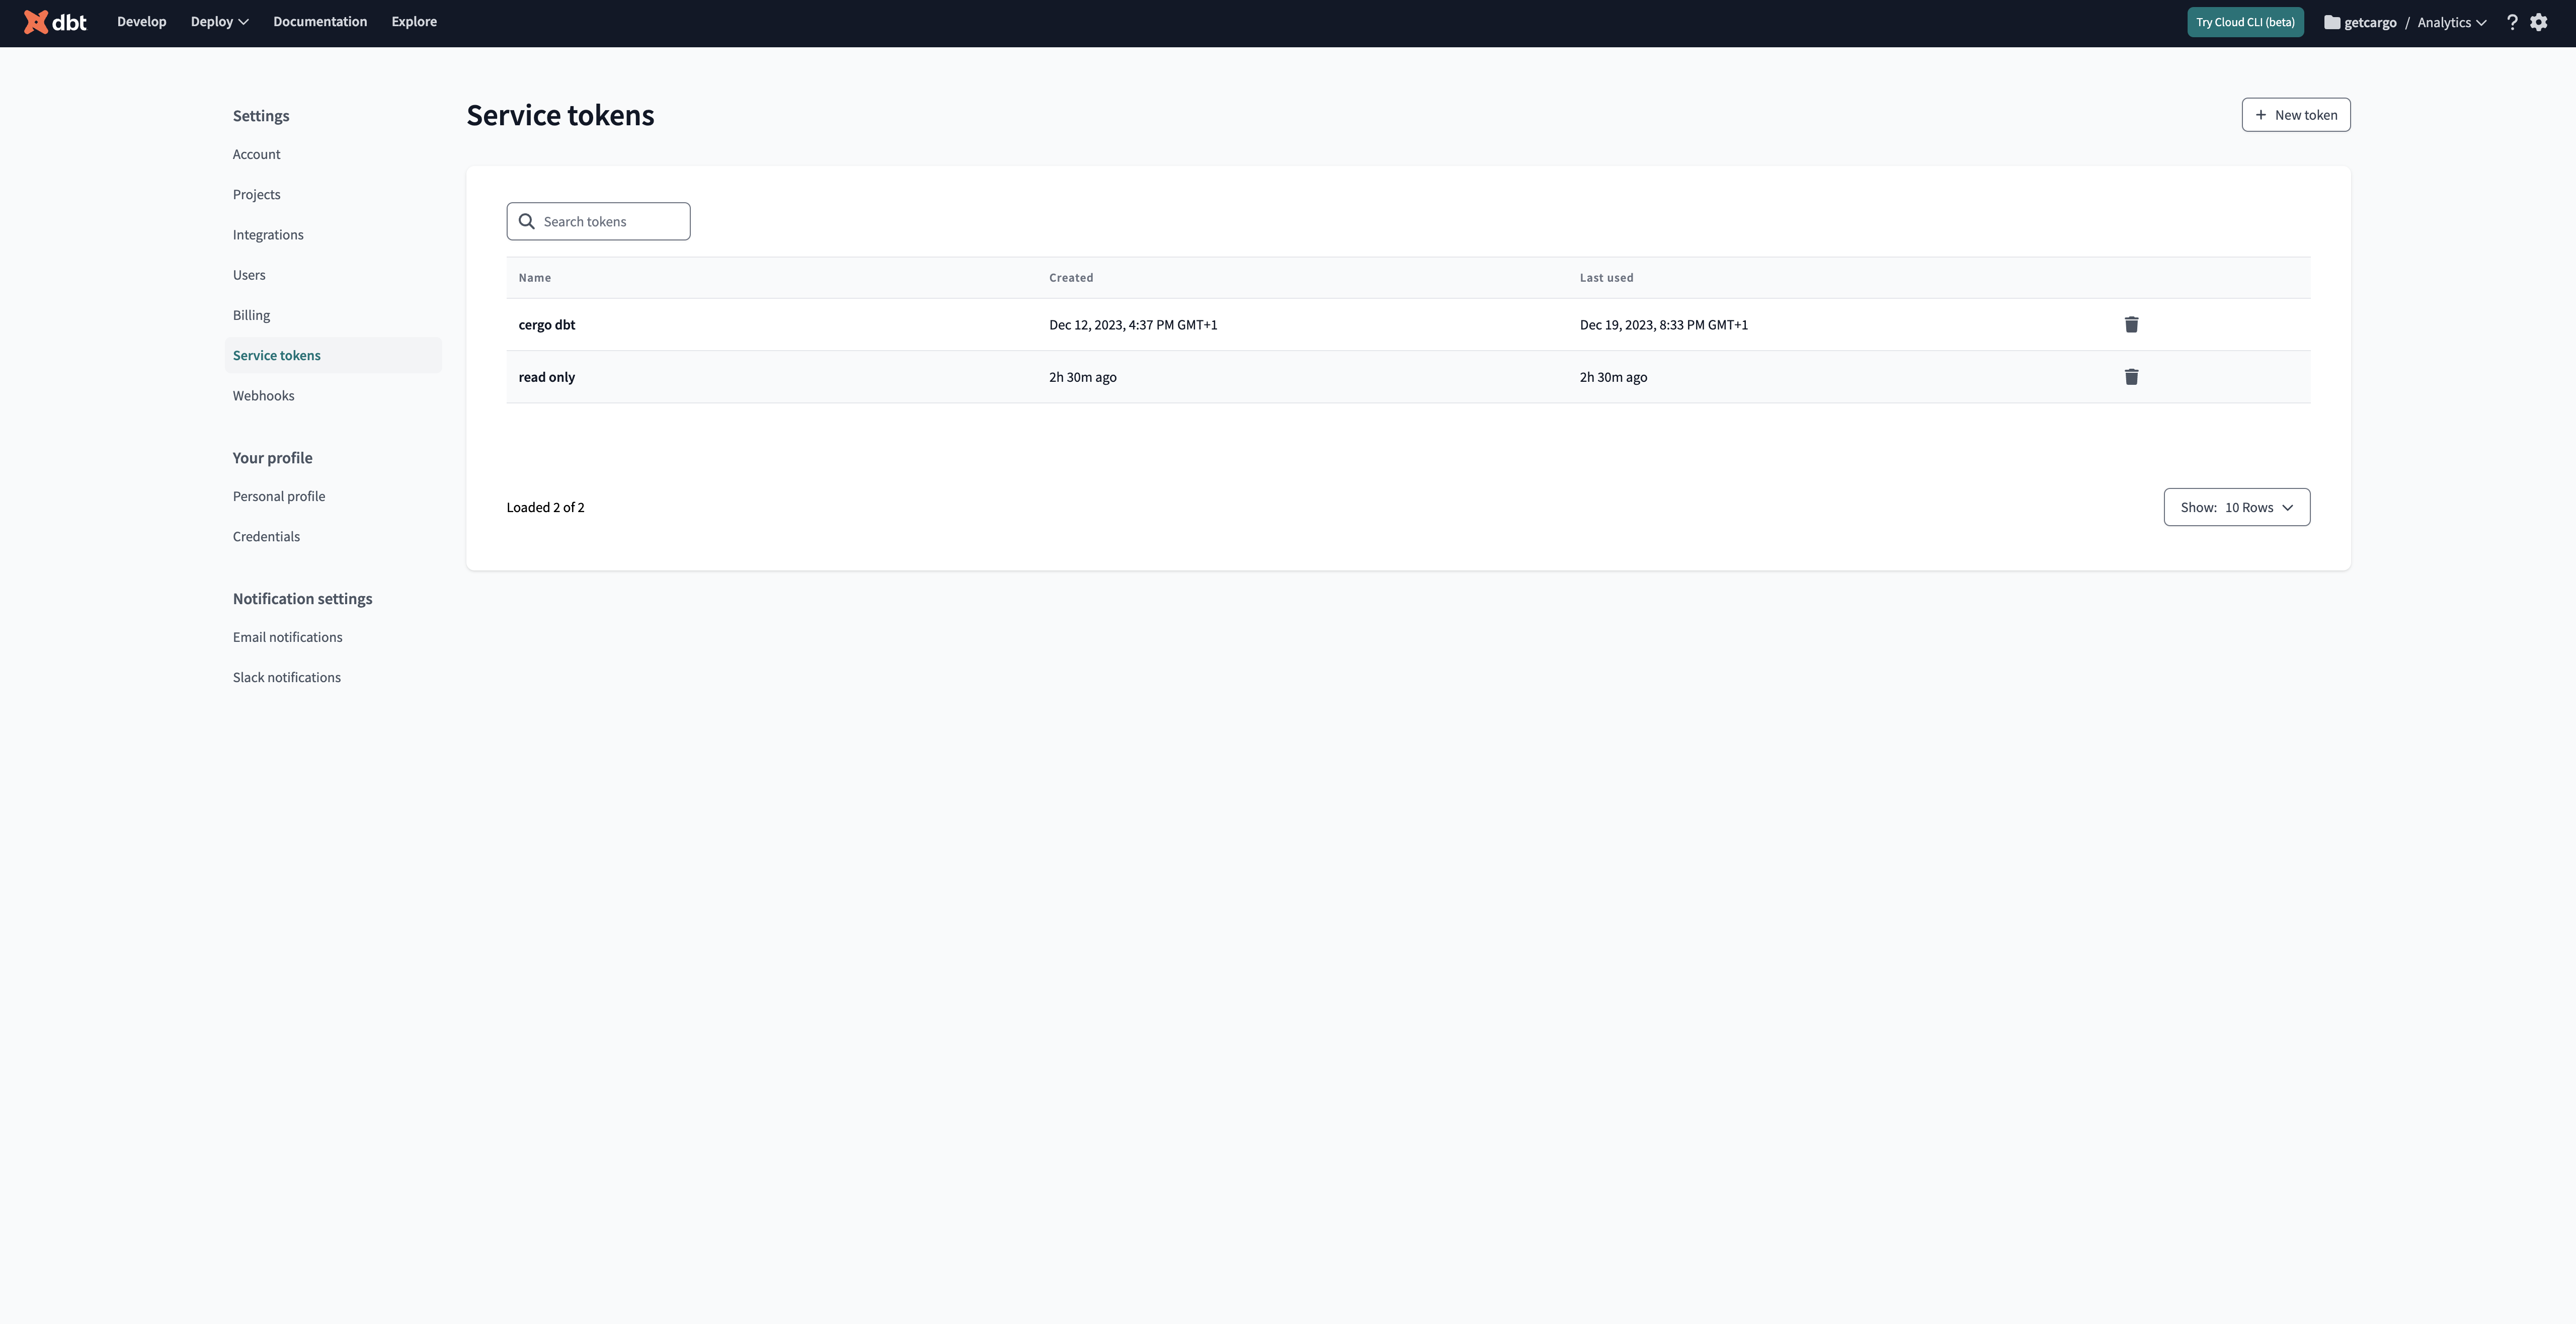Screen dimensions: 2576x1324
Task: Open Projects settings
Action: click(256, 194)
